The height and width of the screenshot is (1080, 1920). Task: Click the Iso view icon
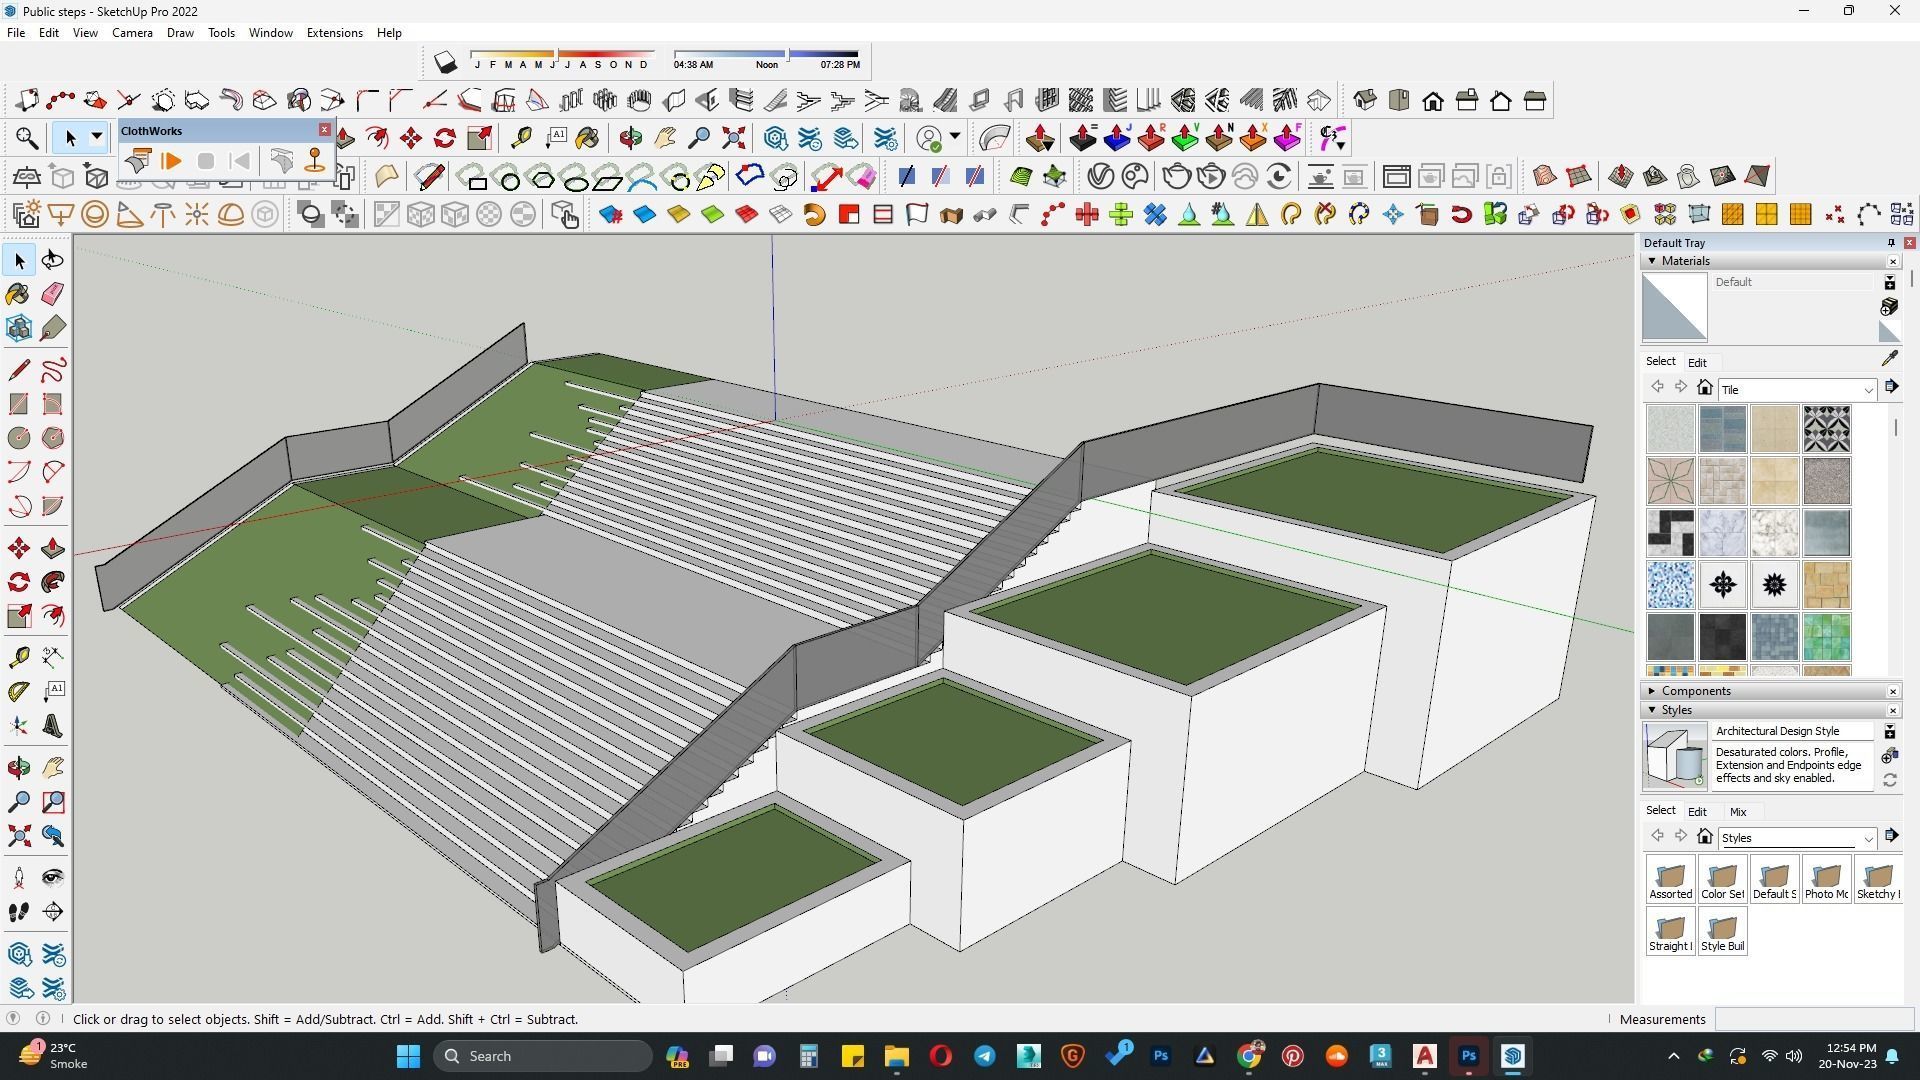pos(1365,100)
